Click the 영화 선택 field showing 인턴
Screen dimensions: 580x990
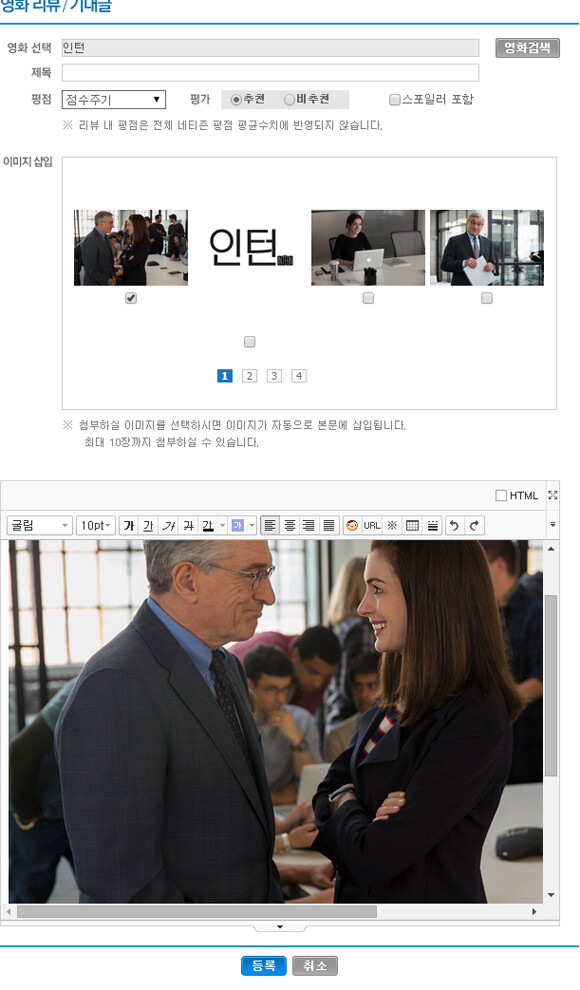click(x=270, y=48)
